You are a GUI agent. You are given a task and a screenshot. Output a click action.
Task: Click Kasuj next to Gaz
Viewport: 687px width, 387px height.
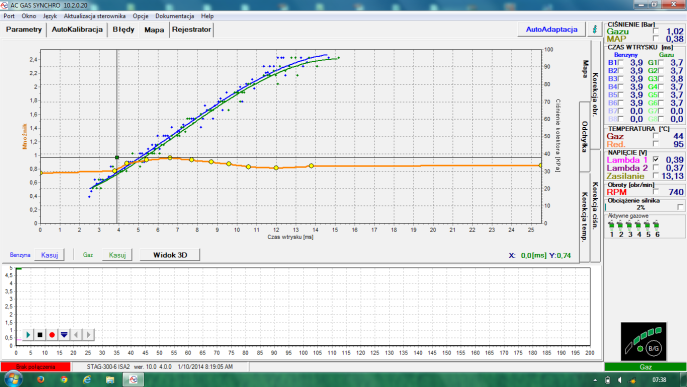[x=117, y=255]
